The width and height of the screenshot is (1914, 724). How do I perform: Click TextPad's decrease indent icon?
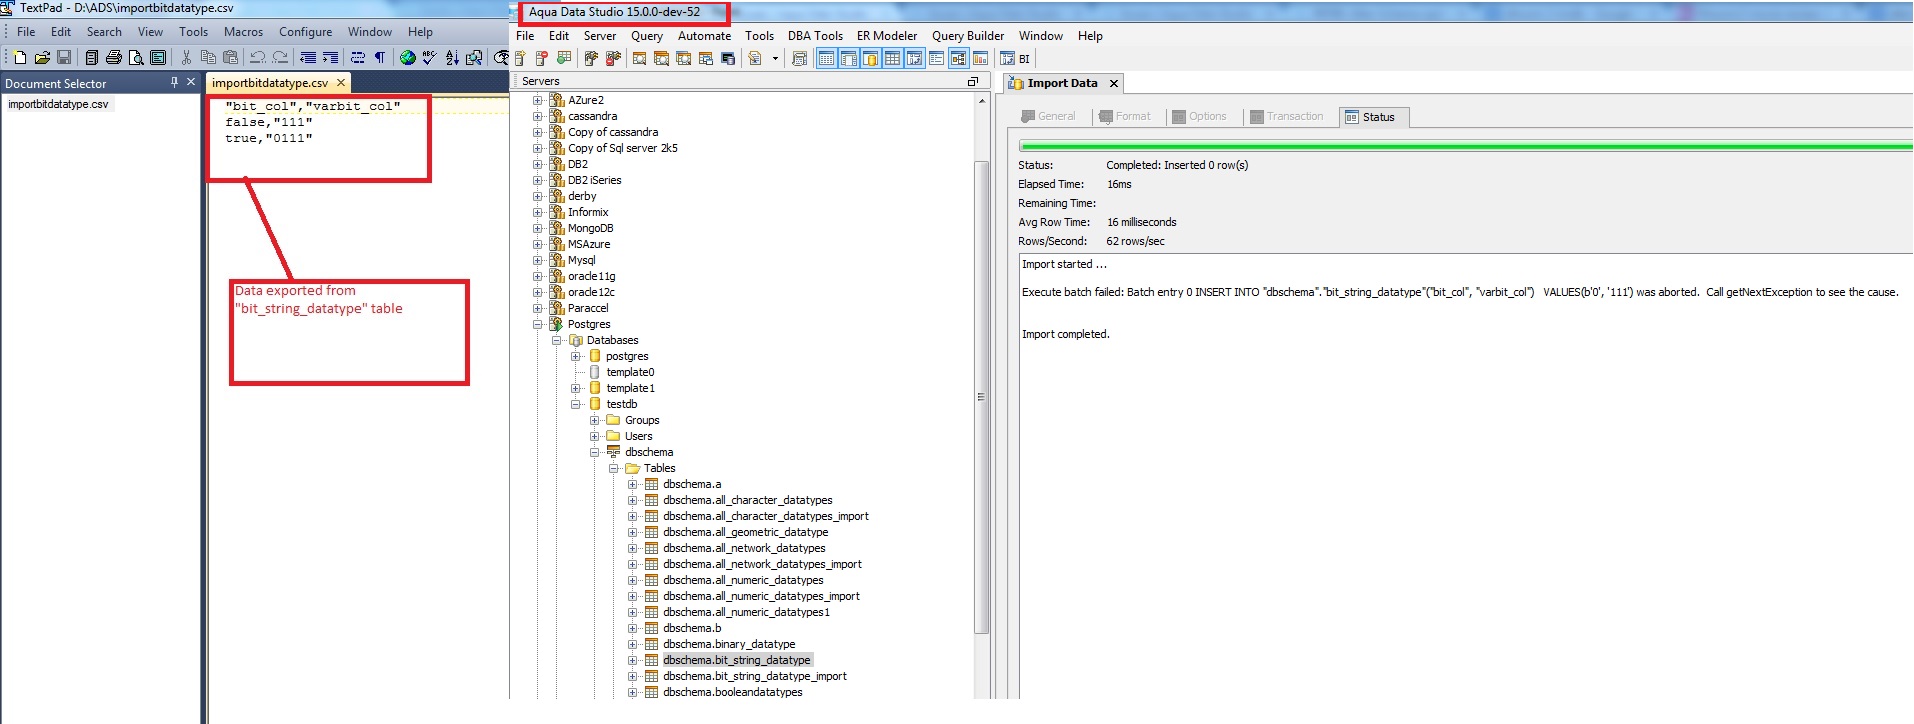click(308, 58)
